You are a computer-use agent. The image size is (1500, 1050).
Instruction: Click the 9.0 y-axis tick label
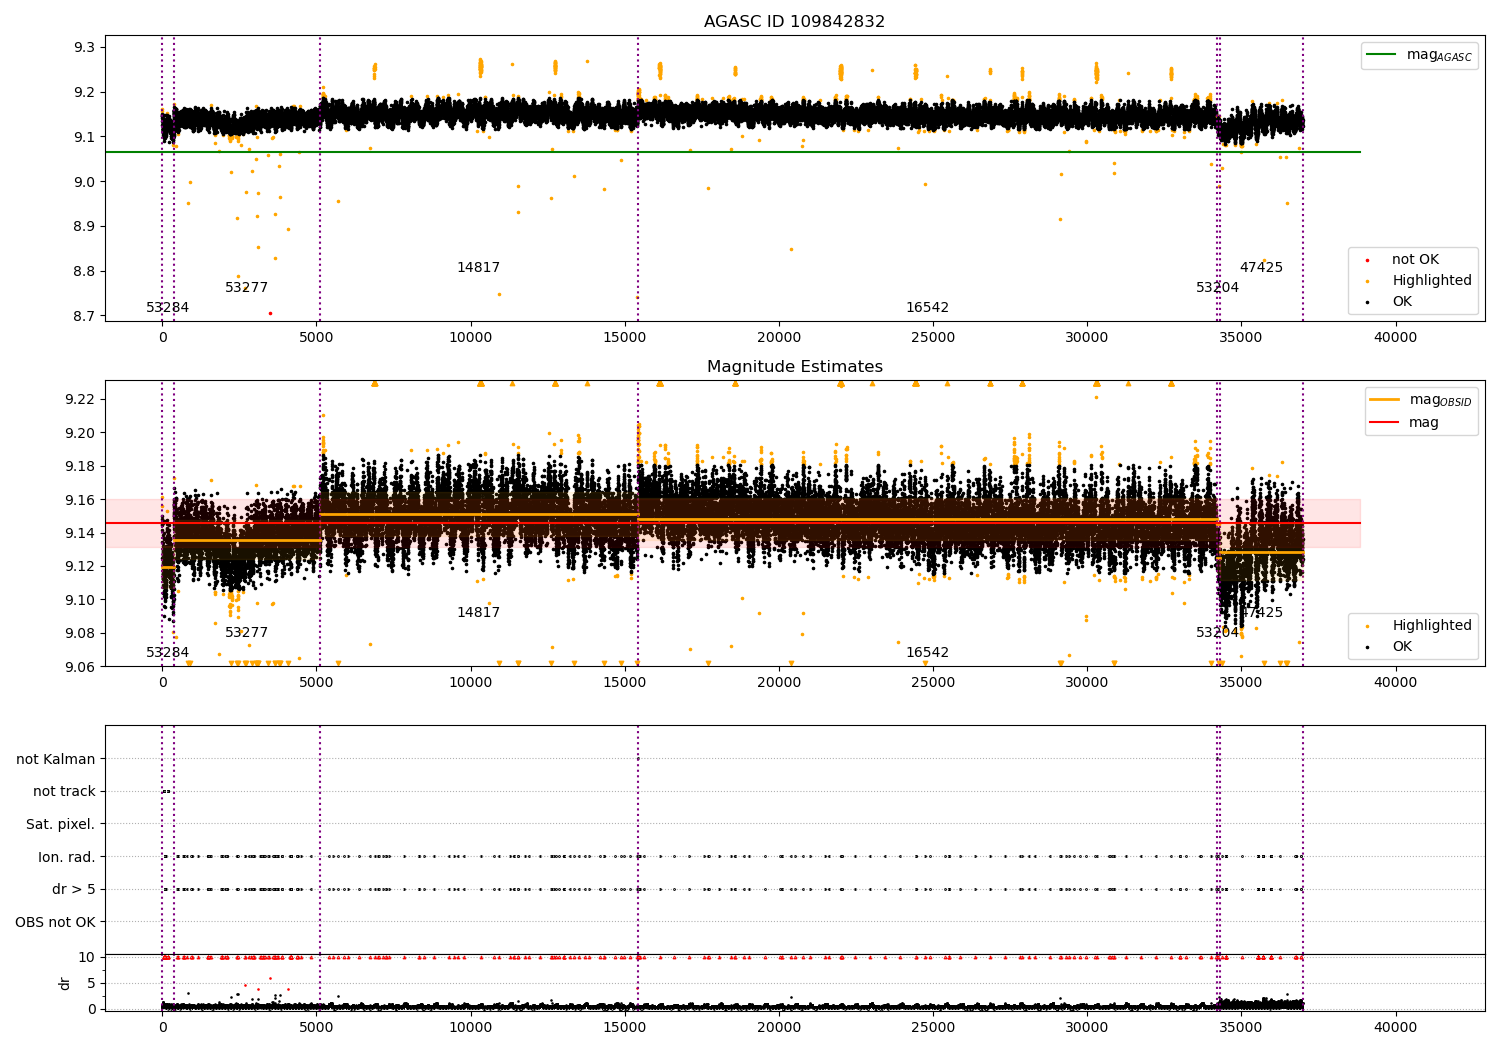[x=85, y=182]
